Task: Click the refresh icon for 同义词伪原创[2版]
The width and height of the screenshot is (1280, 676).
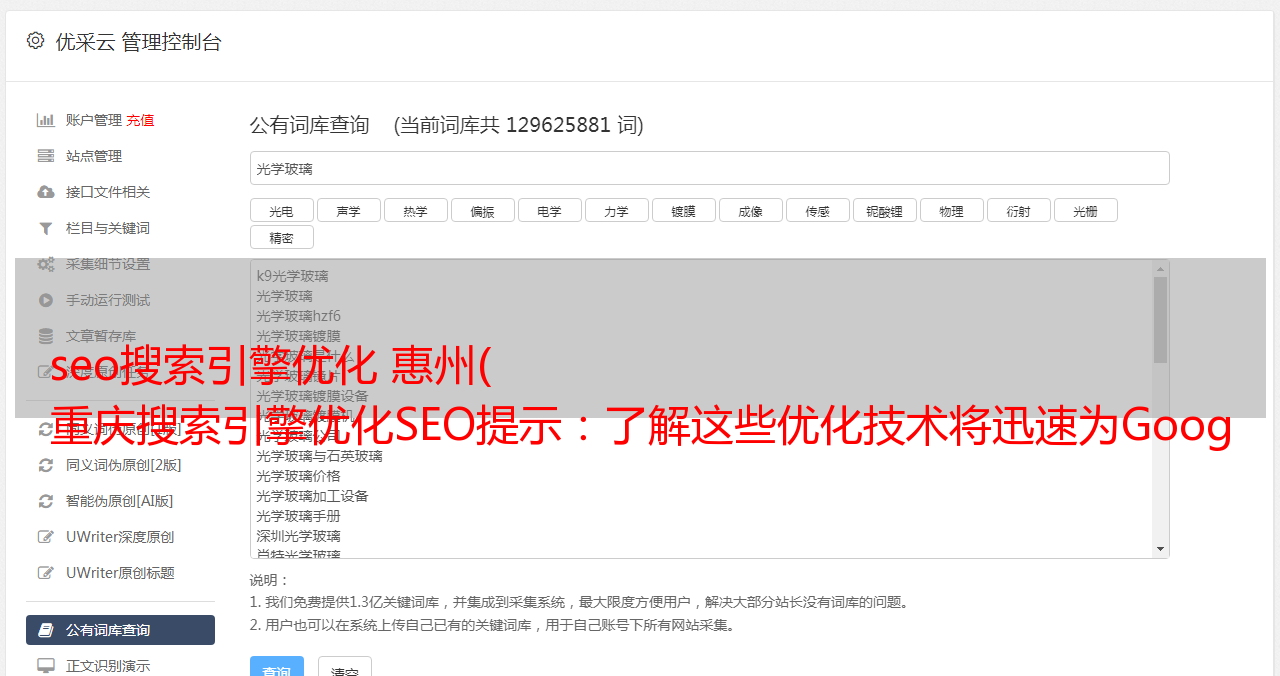Action: 46,465
